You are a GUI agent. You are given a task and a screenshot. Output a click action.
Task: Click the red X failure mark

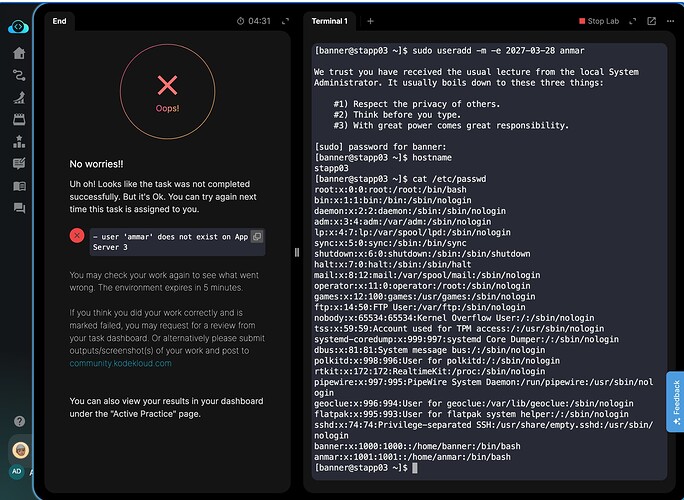[168, 85]
